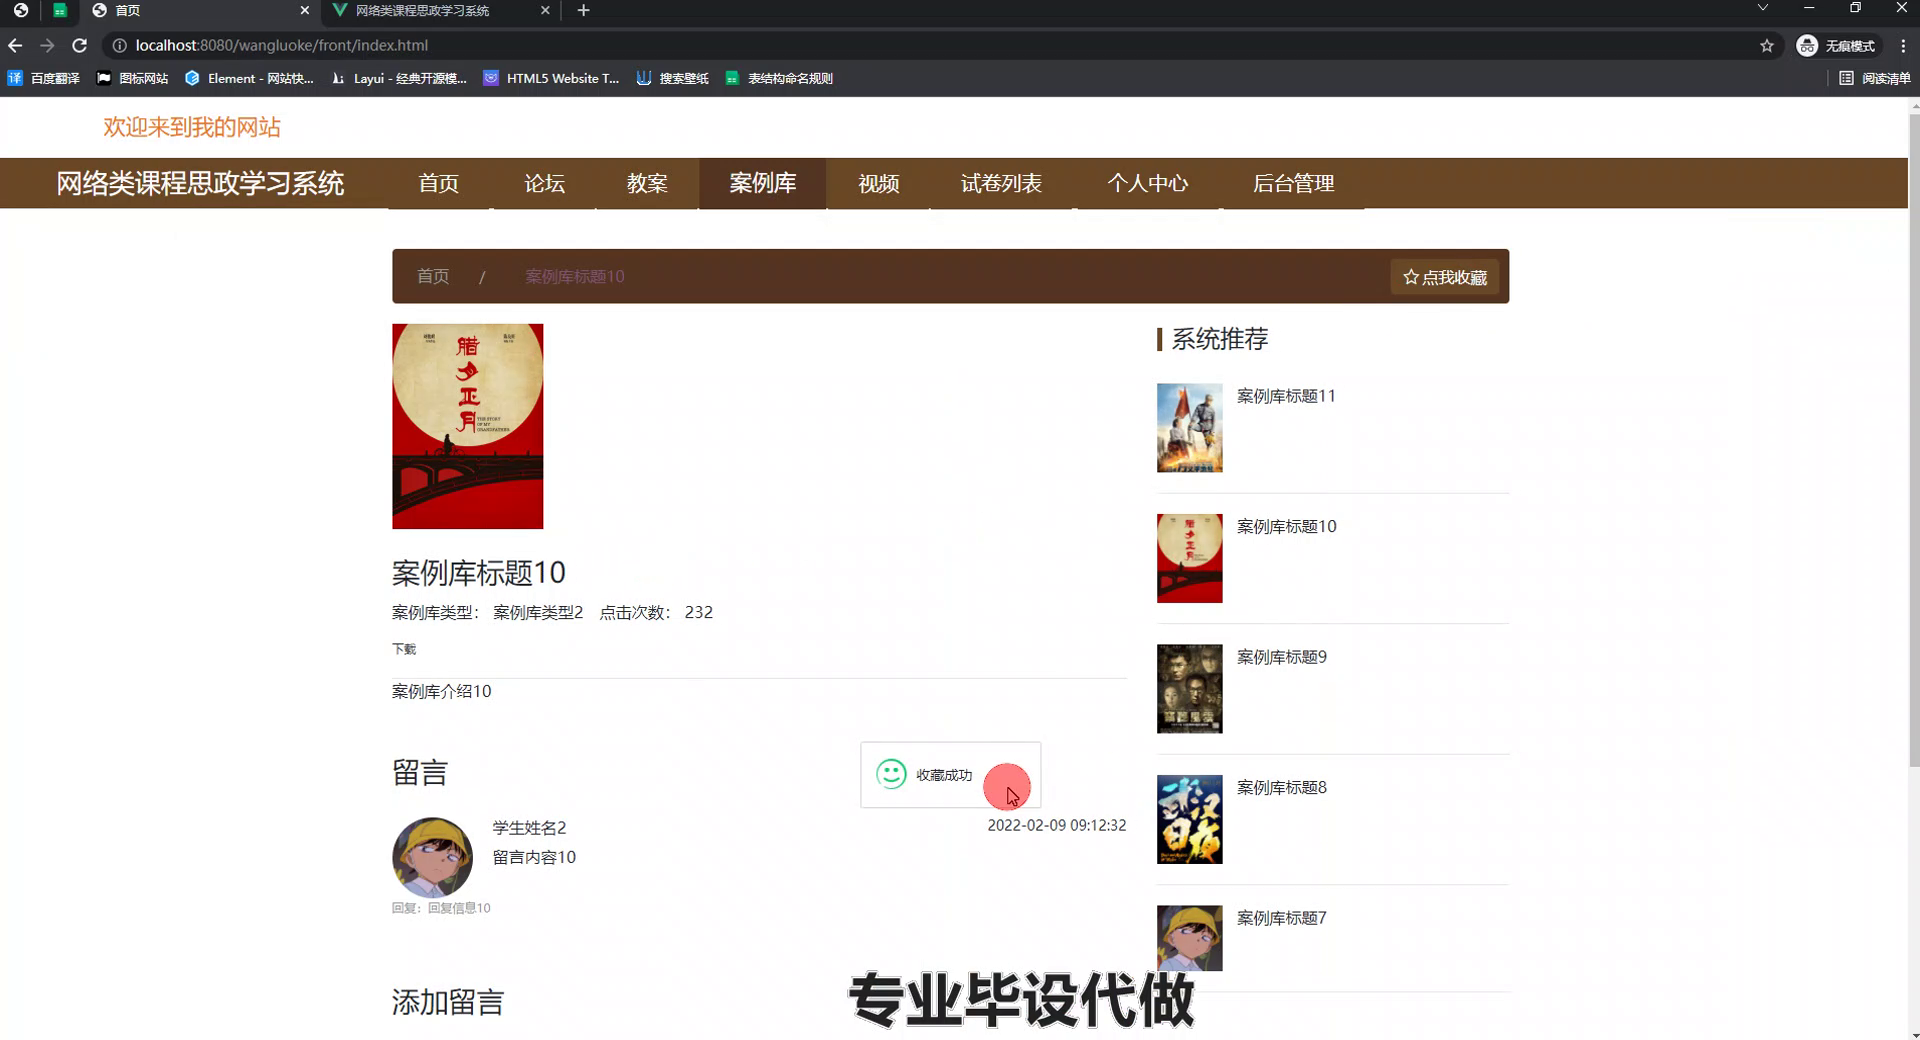Select the 案例库 nav menu item
This screenshot has width=1920, height=1040.
coord(762,183)
